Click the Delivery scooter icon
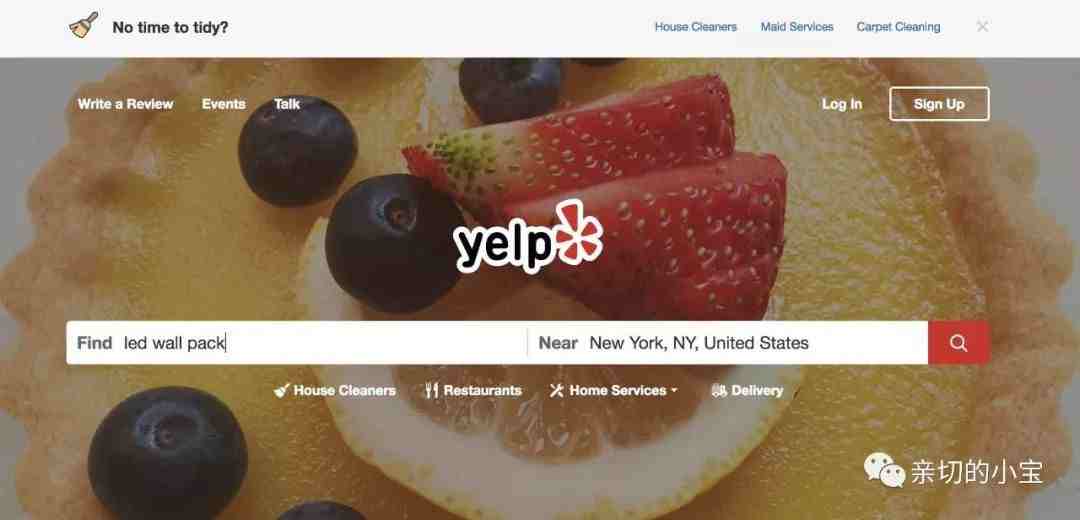The image size is (1080, 520). (x=719, y=391)
